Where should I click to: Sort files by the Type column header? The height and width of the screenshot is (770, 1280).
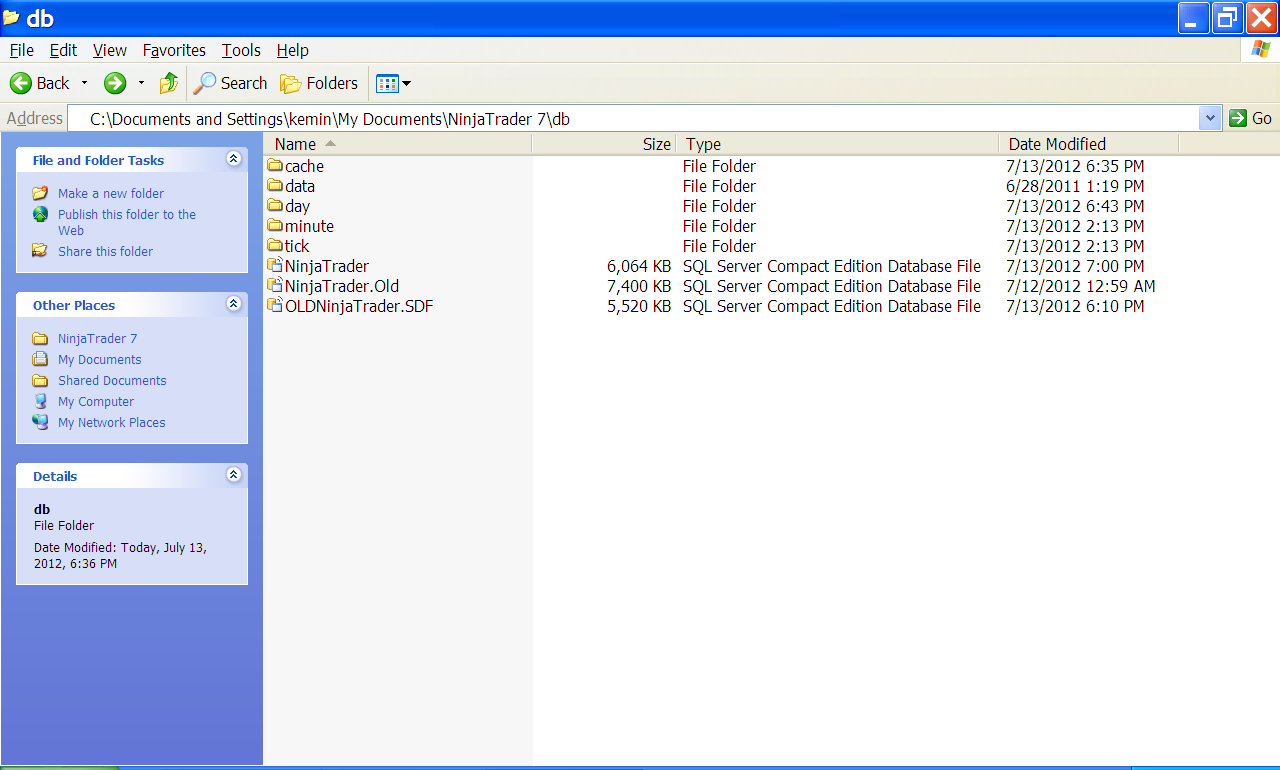pos(837,144)
